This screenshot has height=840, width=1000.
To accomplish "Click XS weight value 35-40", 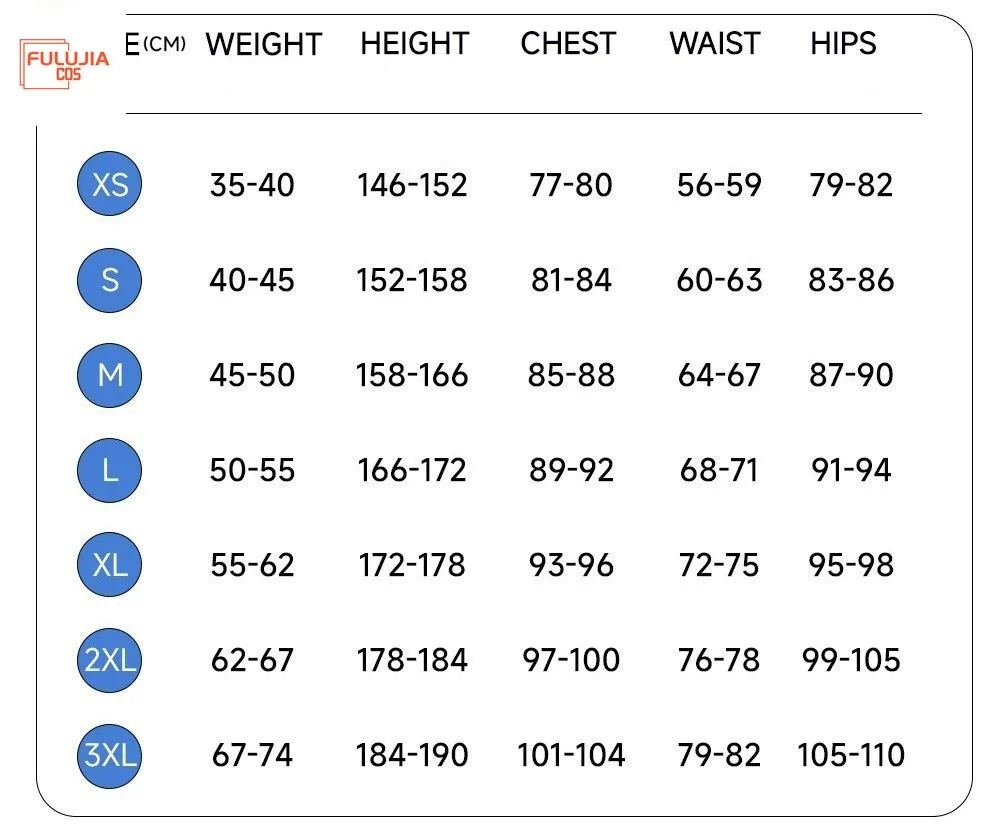I will tap(252, 185).
